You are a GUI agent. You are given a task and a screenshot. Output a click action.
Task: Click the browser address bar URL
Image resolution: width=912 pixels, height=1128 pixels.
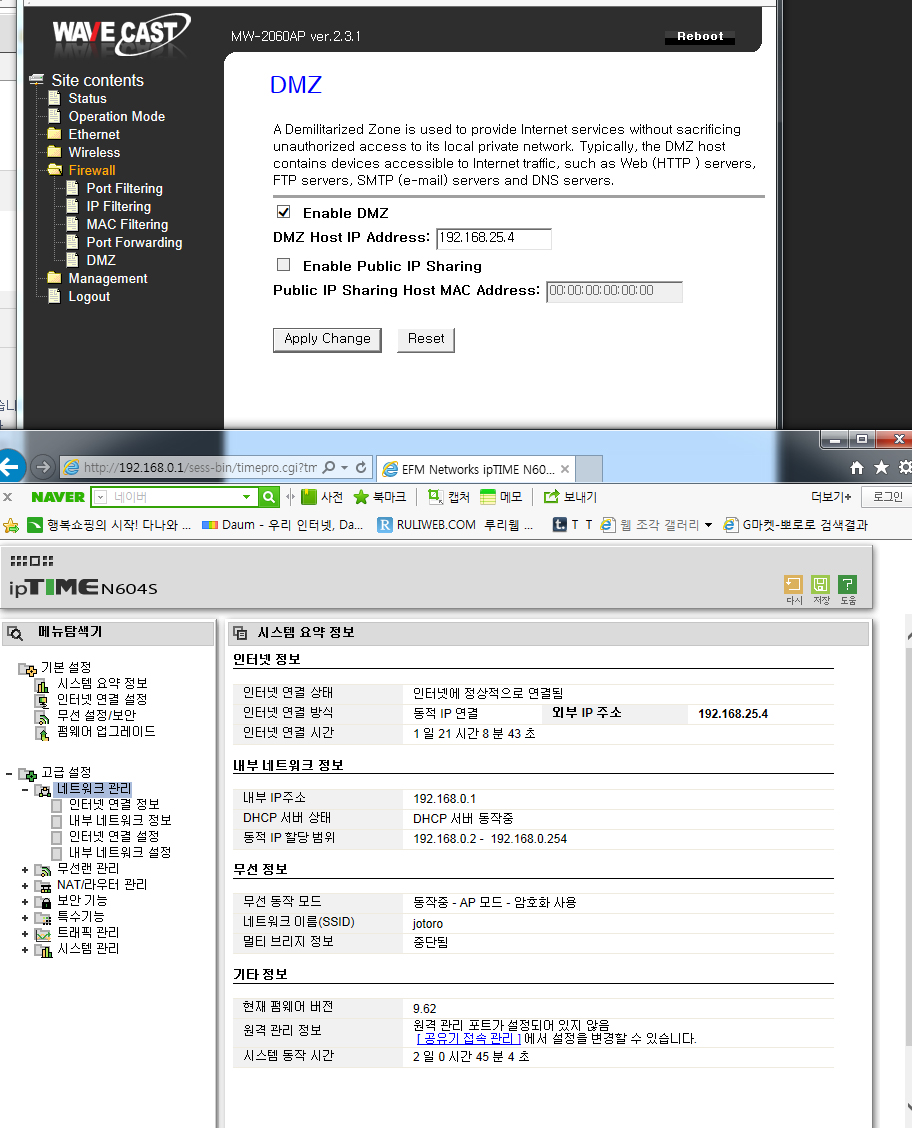click(200, 468)
